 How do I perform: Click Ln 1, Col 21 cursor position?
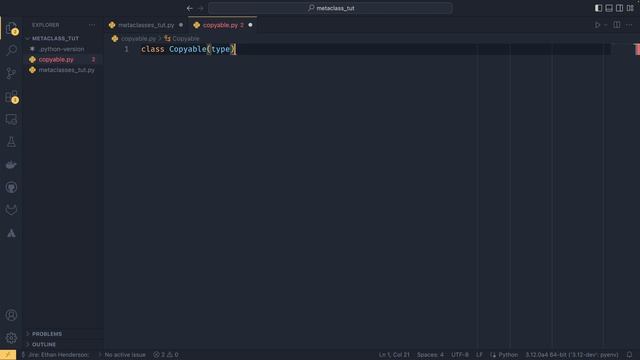[x=394, y=355]
